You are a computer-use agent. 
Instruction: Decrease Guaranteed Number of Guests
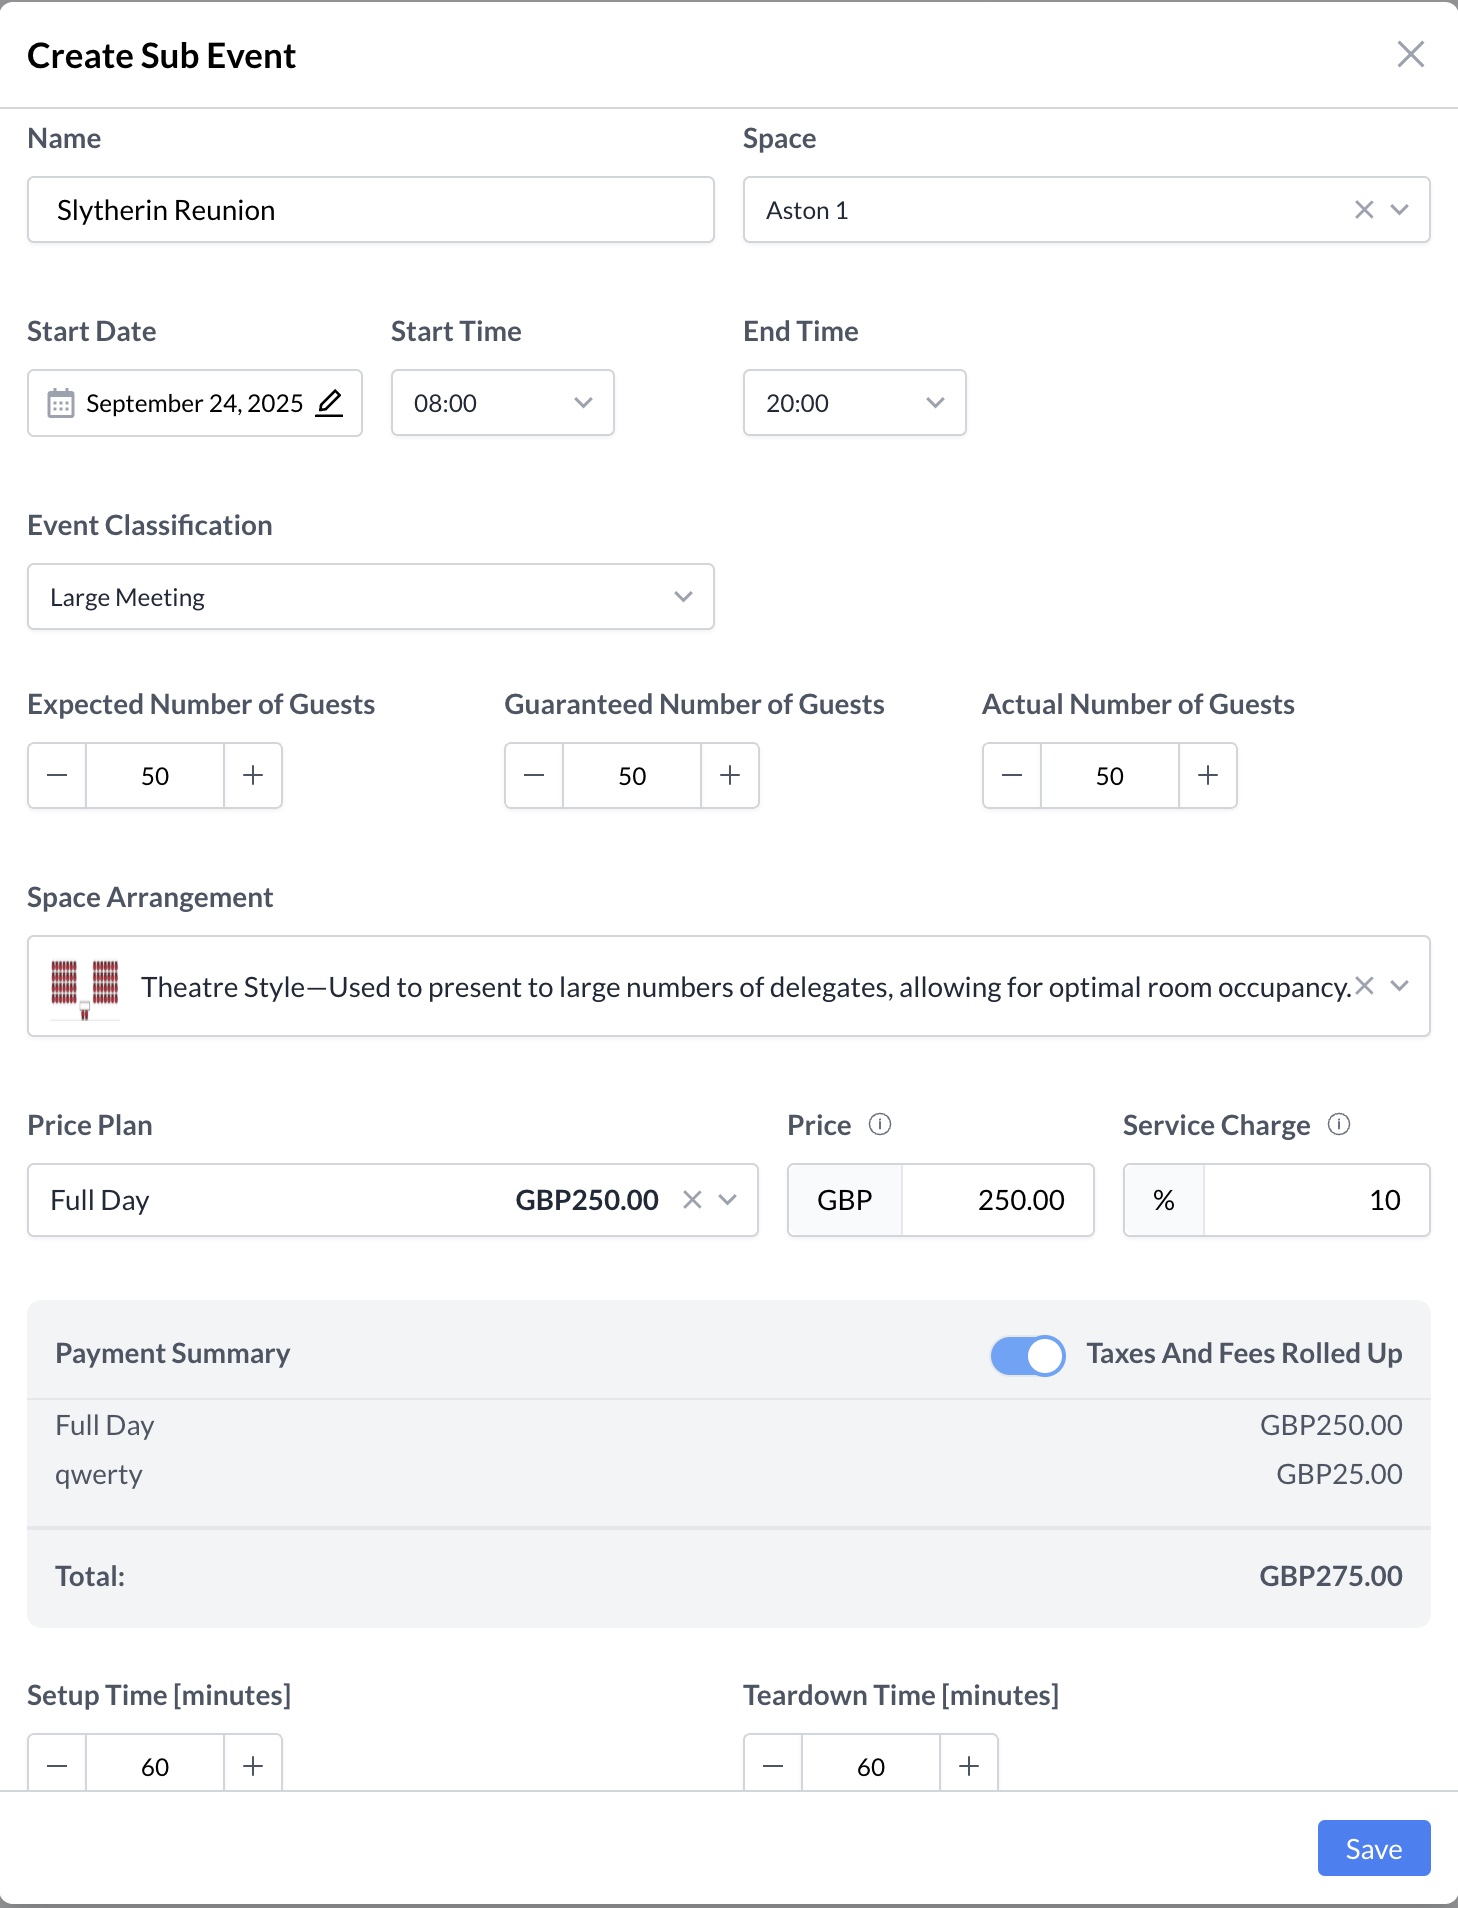(x=534, y=776)
